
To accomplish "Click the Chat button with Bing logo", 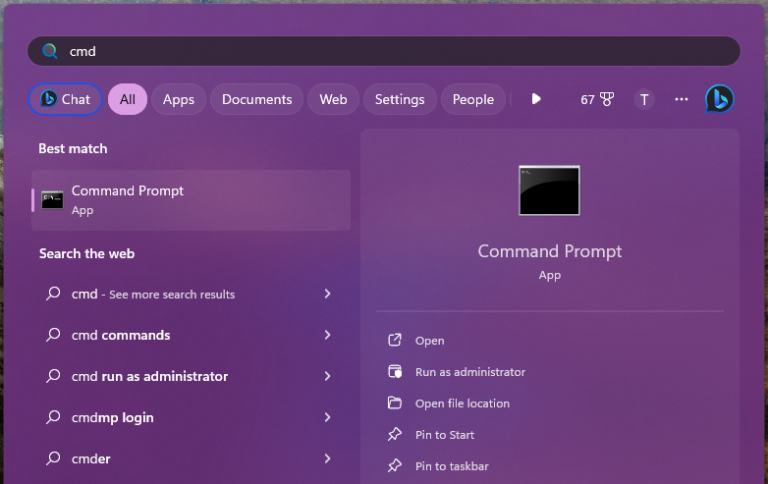I will (65, 99).
